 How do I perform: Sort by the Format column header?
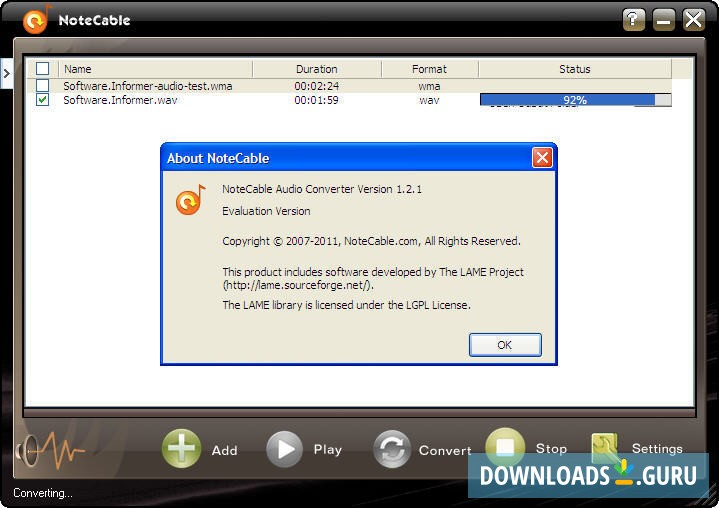coord(430,69)
